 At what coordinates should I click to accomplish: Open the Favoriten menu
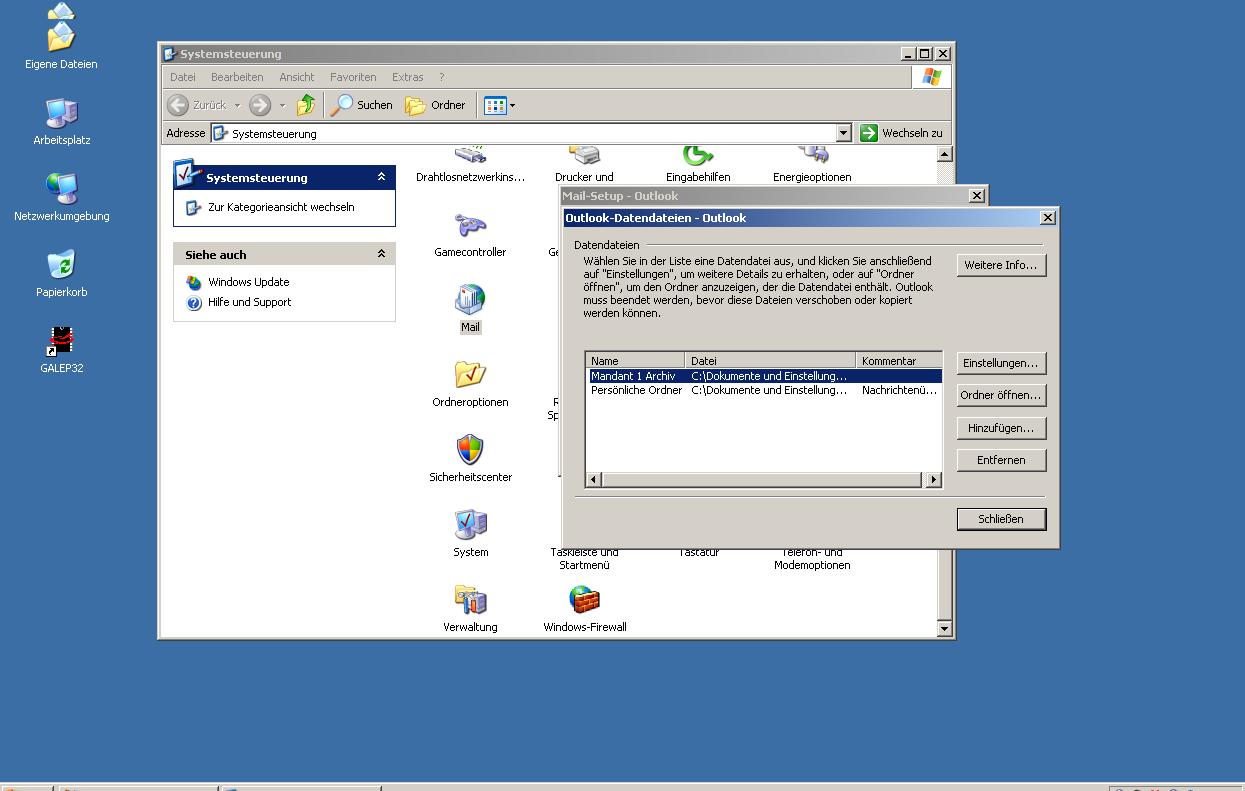[353, 77]
